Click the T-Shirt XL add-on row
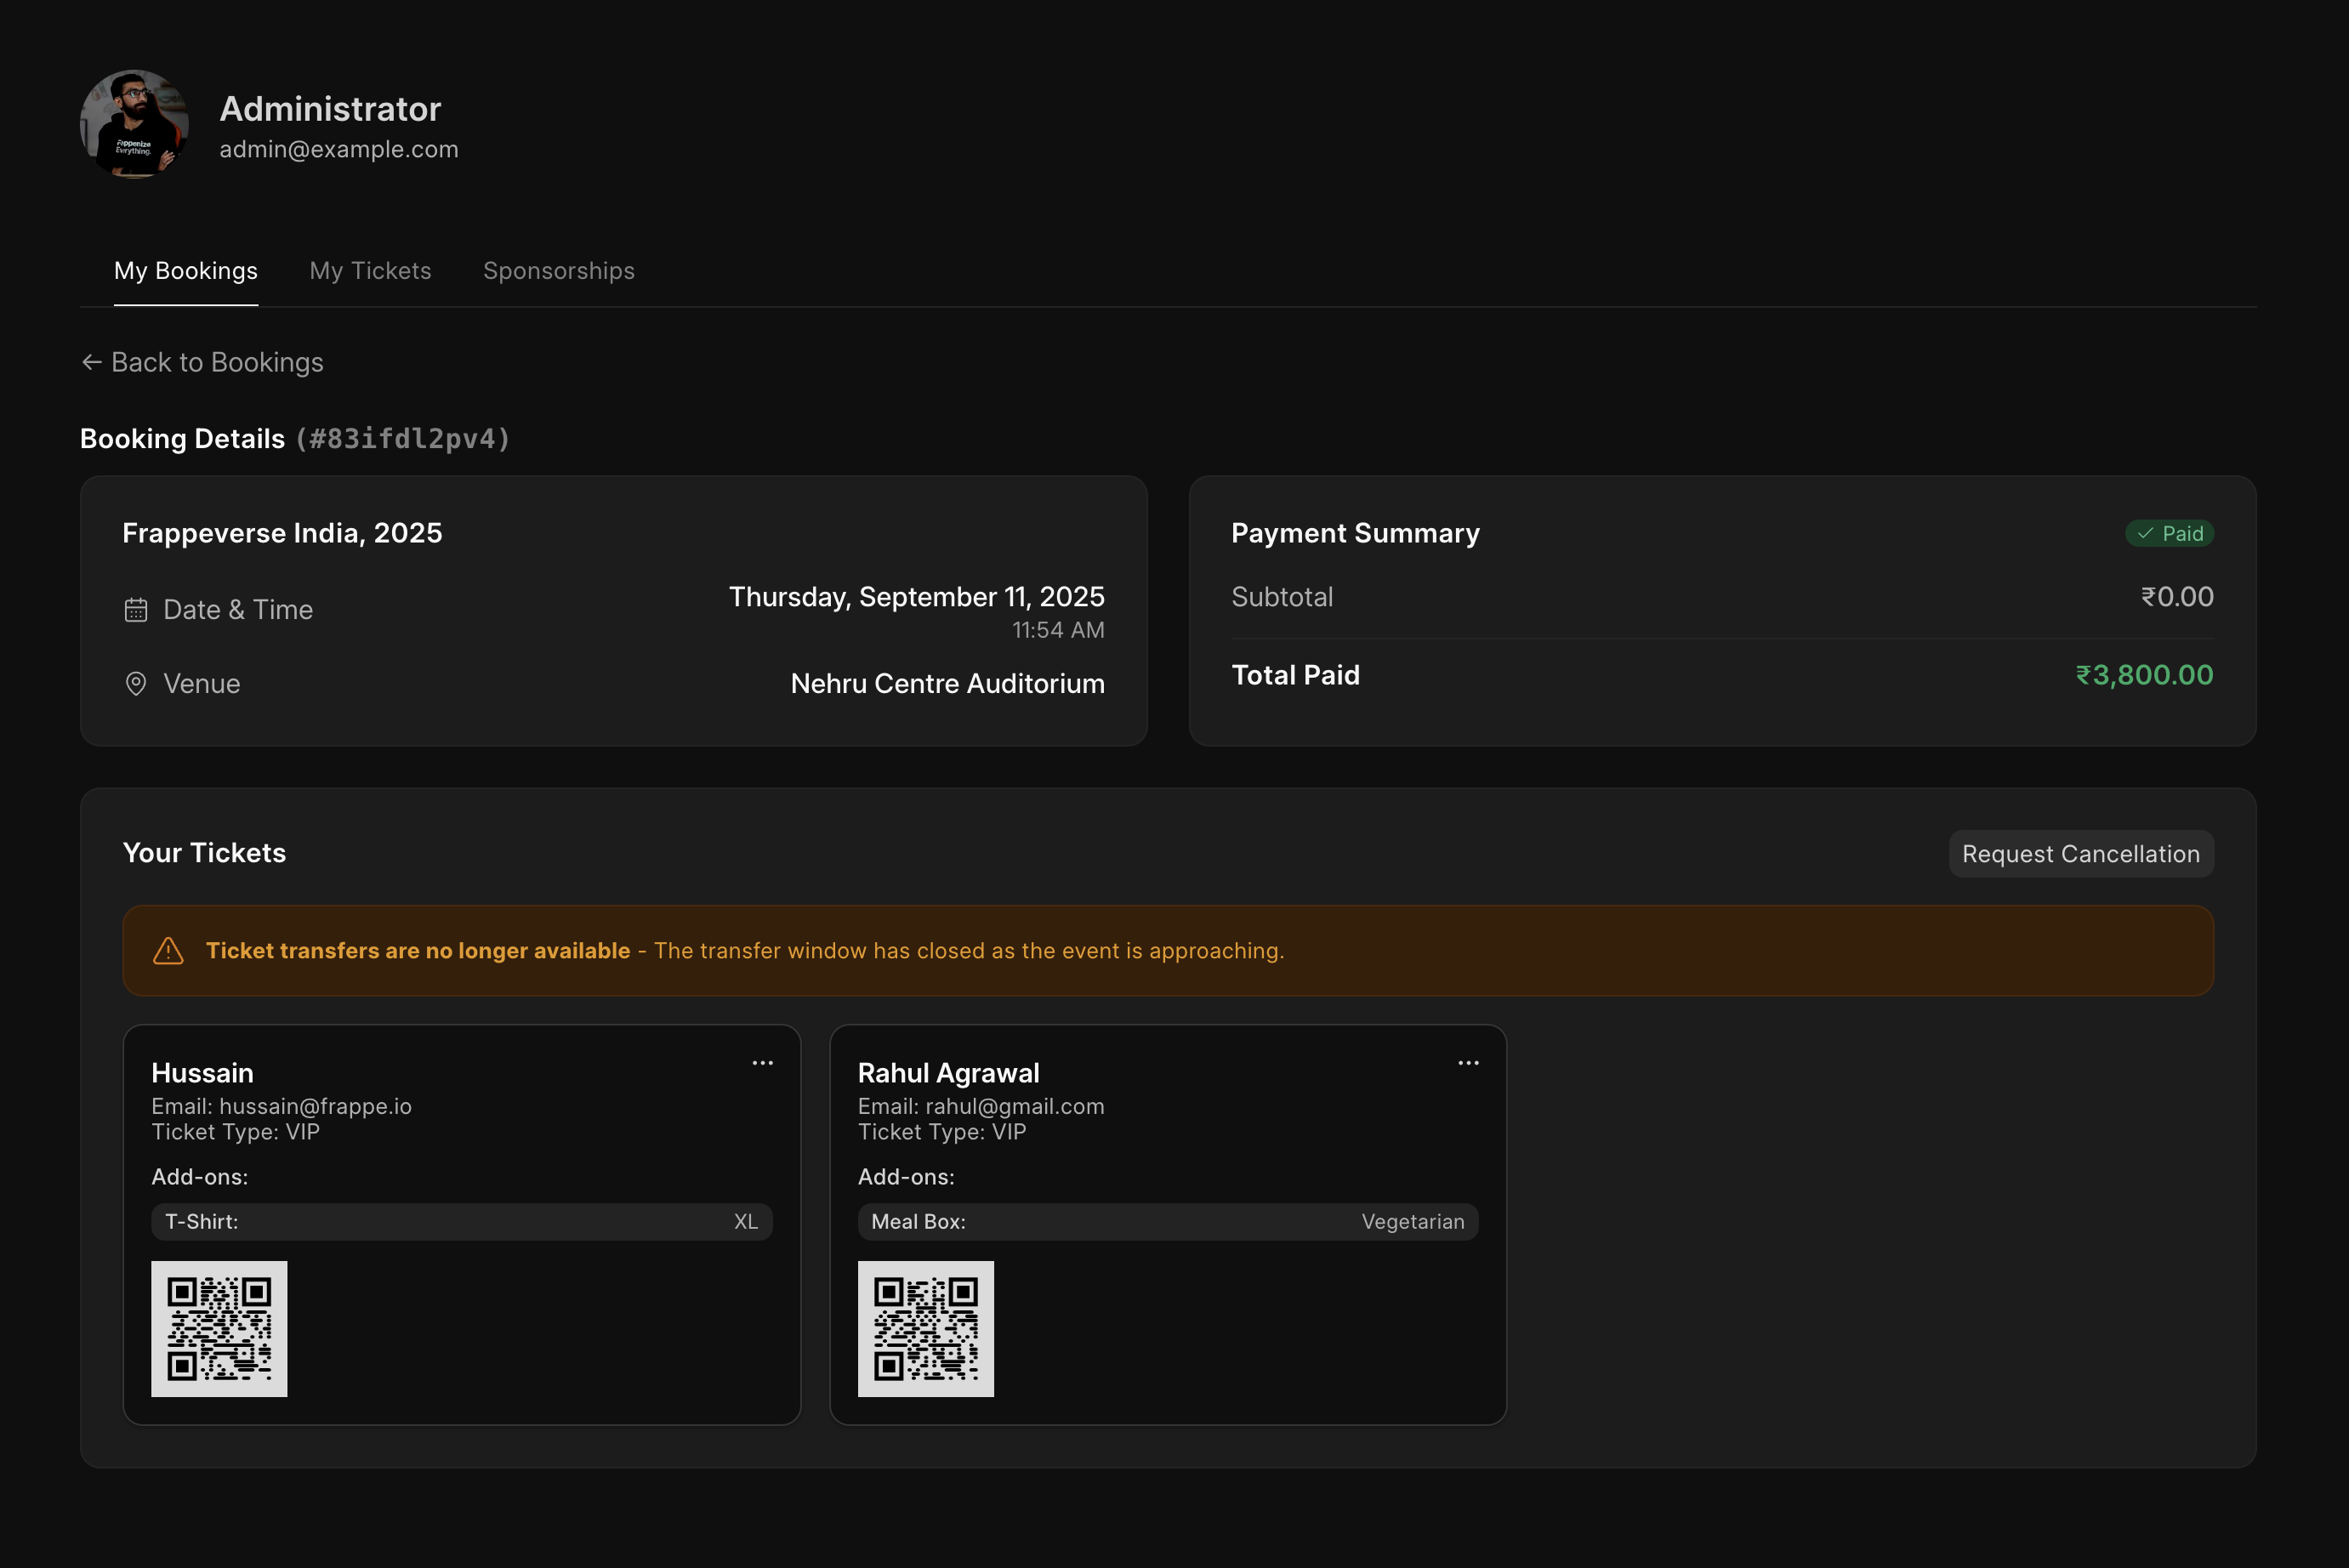The height and width of the screenshot is (1568, 2349). tap(461, 1222)
